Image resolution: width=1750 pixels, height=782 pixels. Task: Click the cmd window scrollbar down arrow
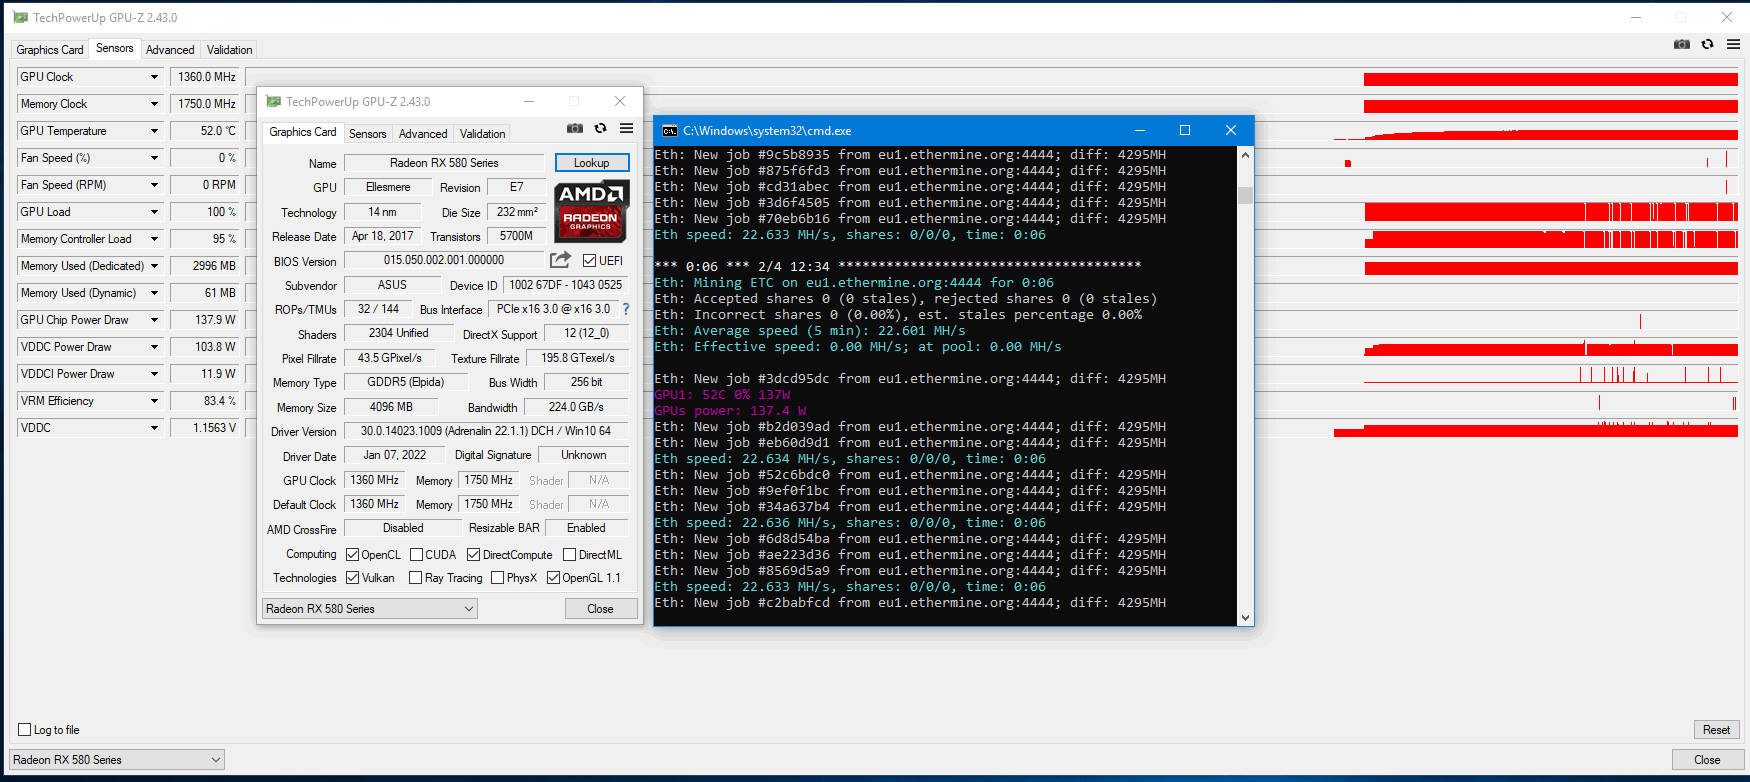coord(1245,618)
